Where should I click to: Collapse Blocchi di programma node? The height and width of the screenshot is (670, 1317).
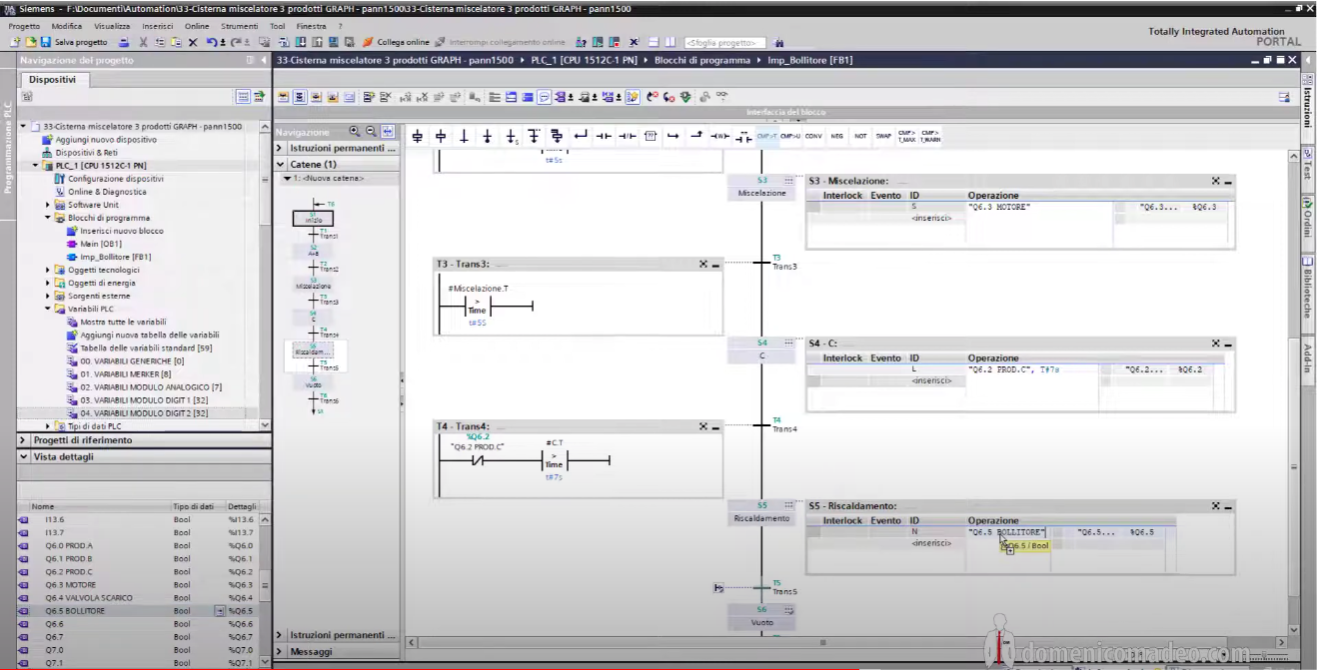(48, 218)
